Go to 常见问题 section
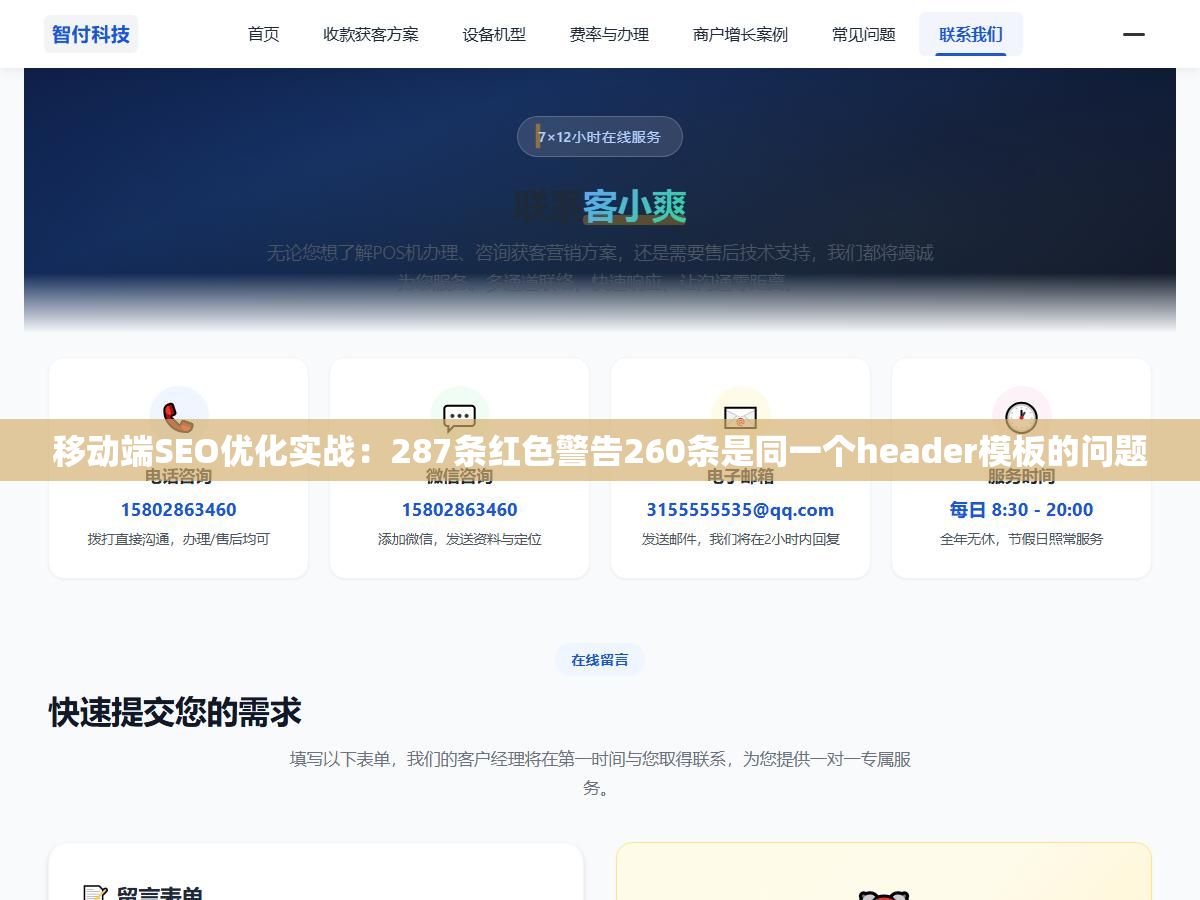 (x=864, y=34)
